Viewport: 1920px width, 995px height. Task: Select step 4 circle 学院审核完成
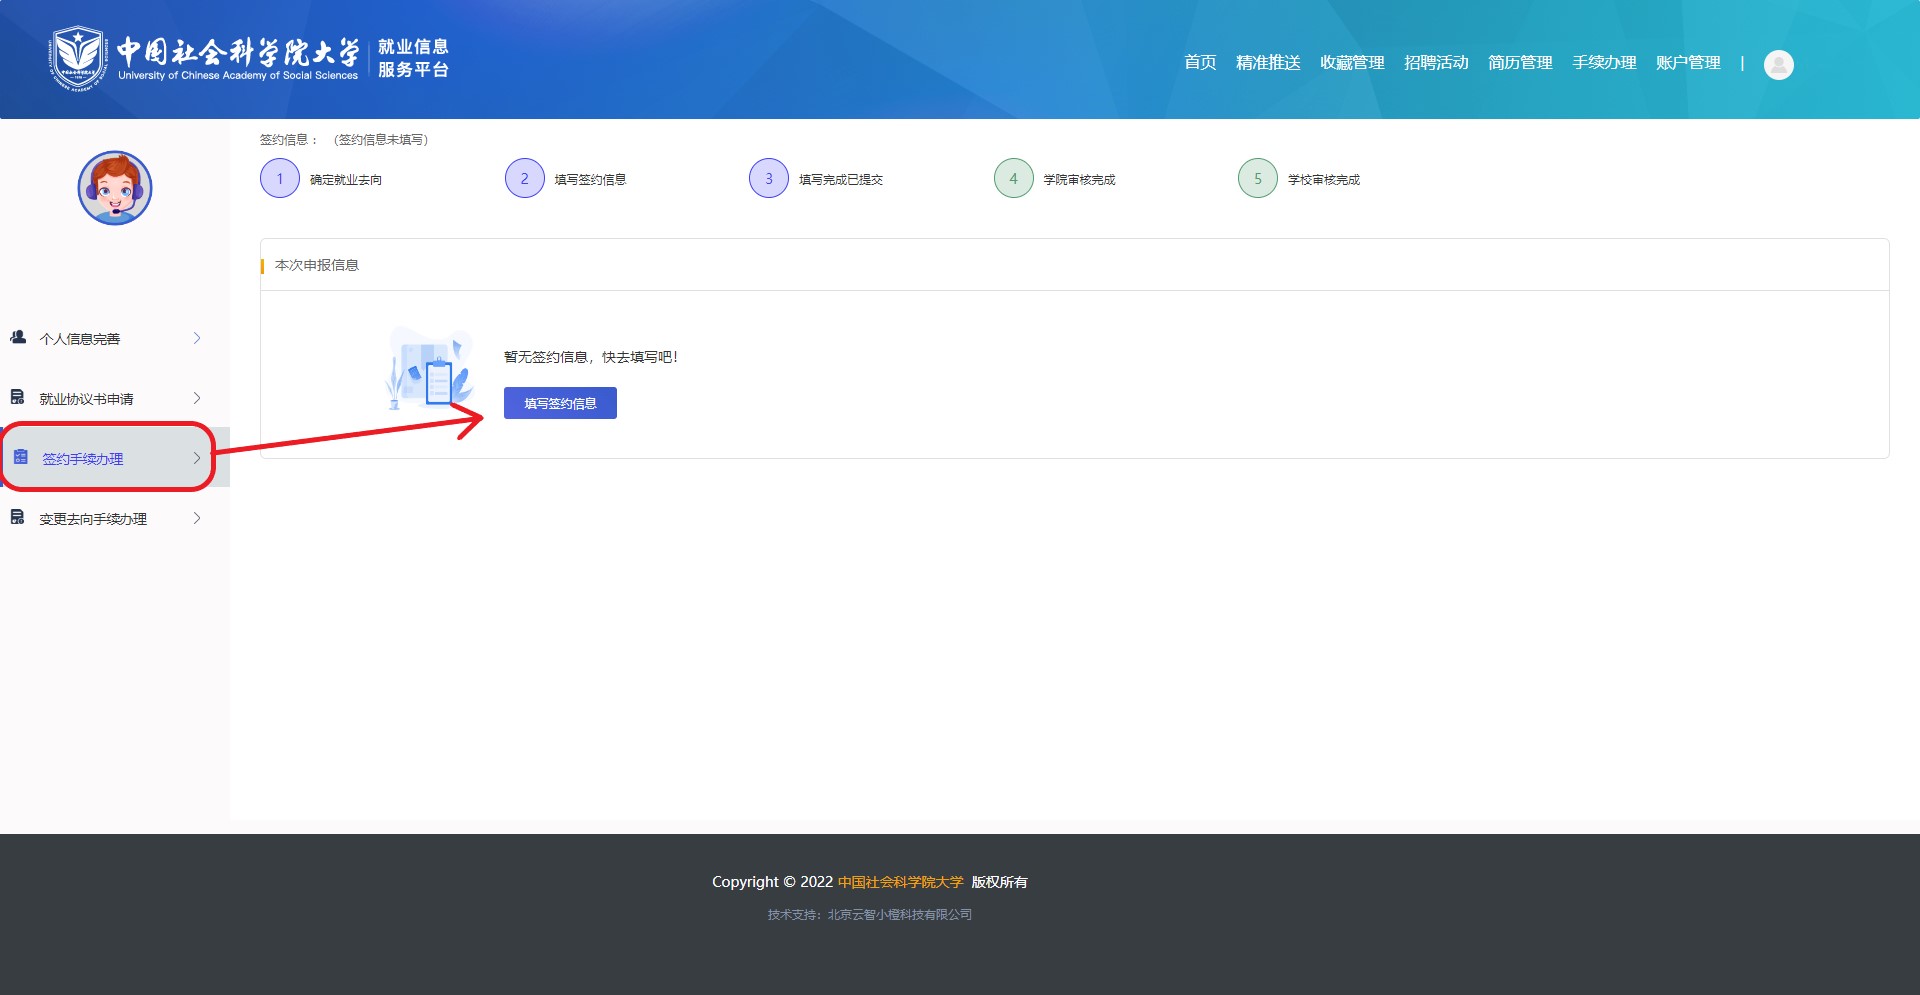1013,179
